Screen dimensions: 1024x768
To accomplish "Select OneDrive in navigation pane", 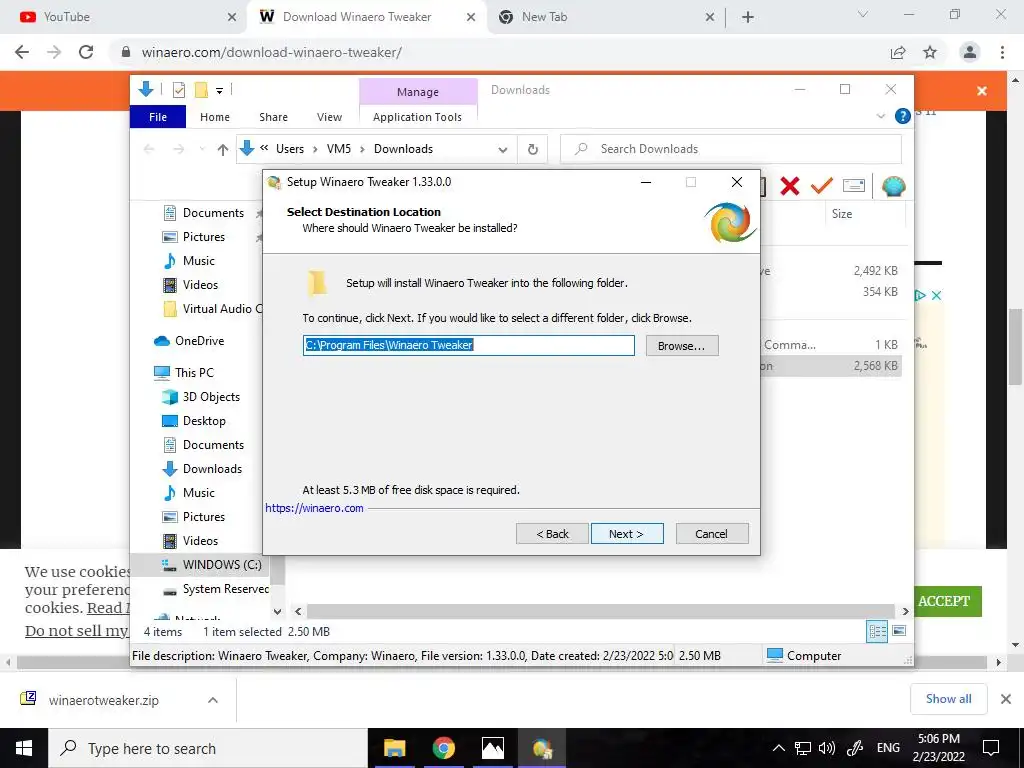I will [x=199, y=341].
